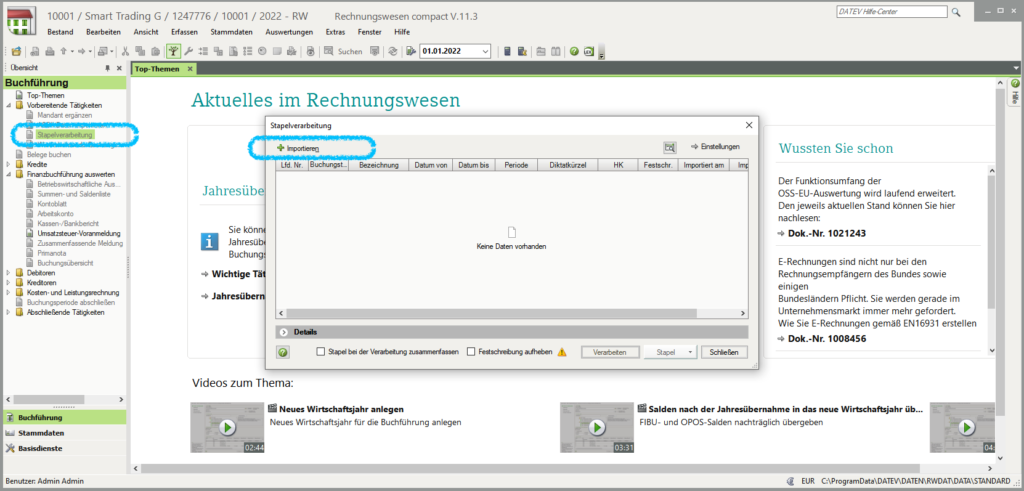Screen dimensions: 1024x491
Task: Click the green tree overview icon in toolbar
Action: [x=173, y=51]
